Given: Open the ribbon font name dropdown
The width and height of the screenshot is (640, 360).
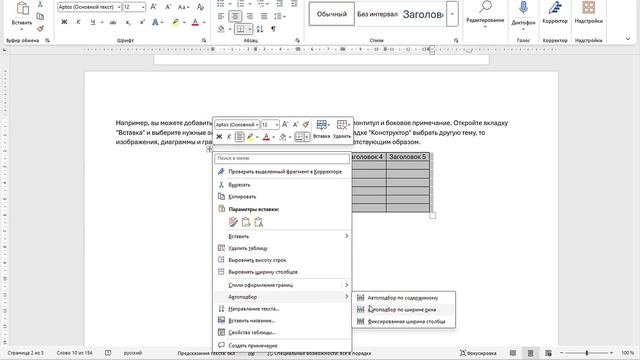Looking at the screenshot, I should tap(119, 7).
